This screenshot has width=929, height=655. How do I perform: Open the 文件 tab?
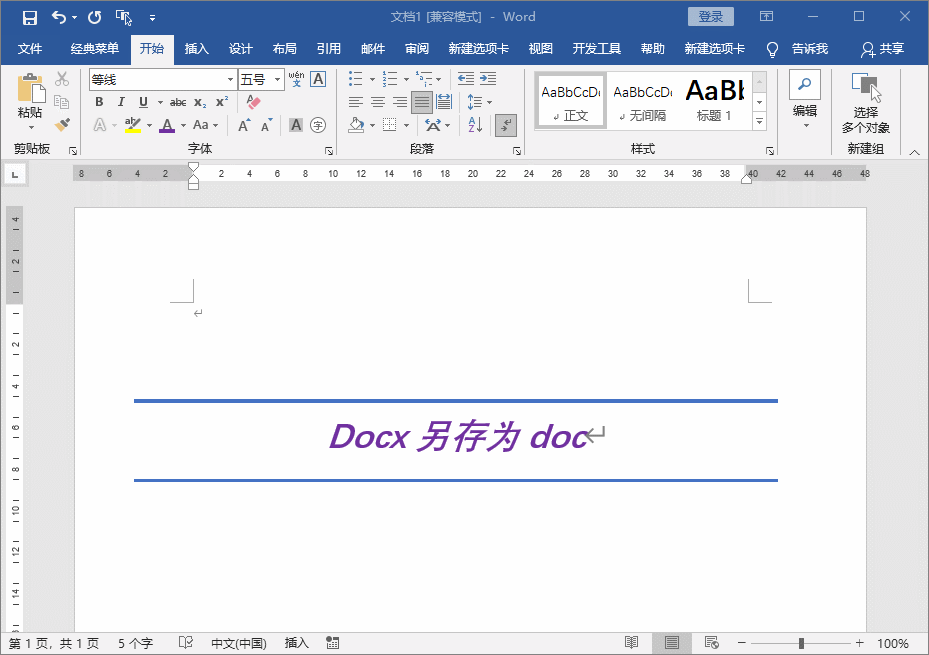[x=30, y=49]
